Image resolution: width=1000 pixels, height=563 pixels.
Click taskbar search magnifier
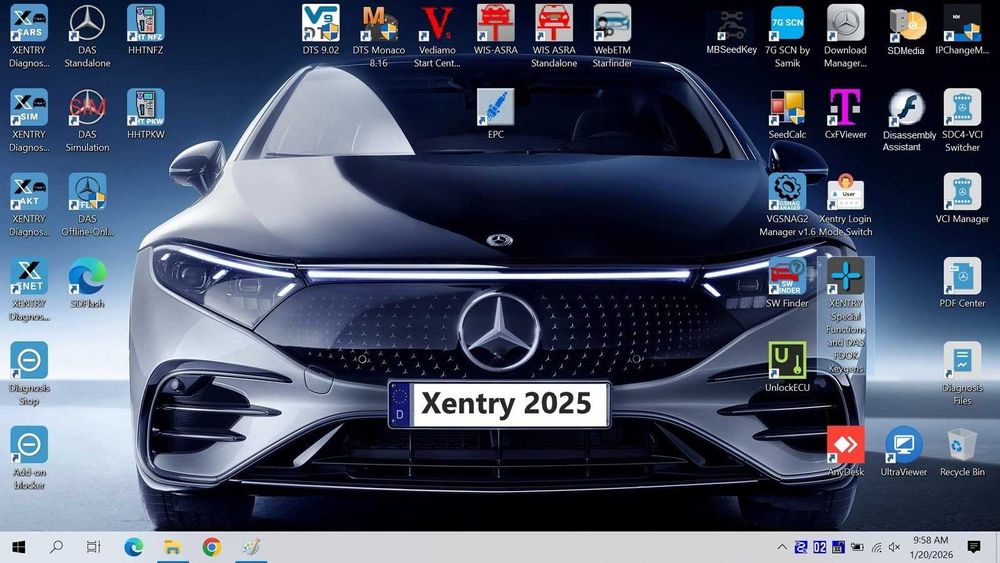(x=56, y=547)
